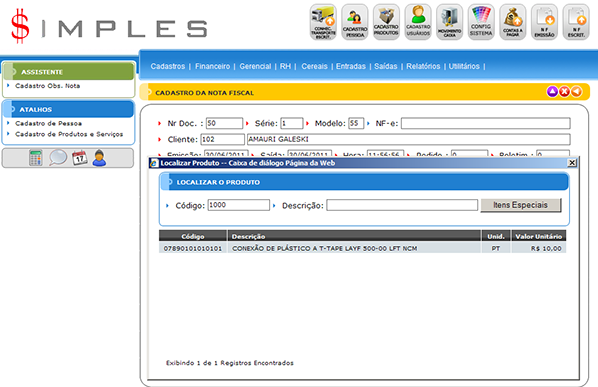Open the calculator icon in sidebar
The height and width of the screenshot is (387, 598).
pyautogui.click(x=35, y=158)
